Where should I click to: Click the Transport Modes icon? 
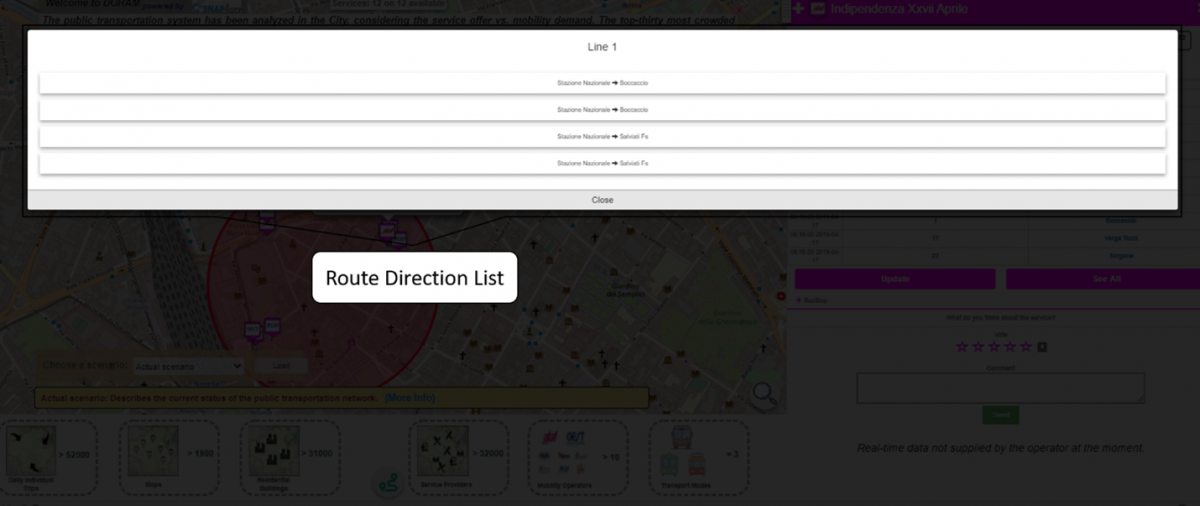tap(683, 455)
